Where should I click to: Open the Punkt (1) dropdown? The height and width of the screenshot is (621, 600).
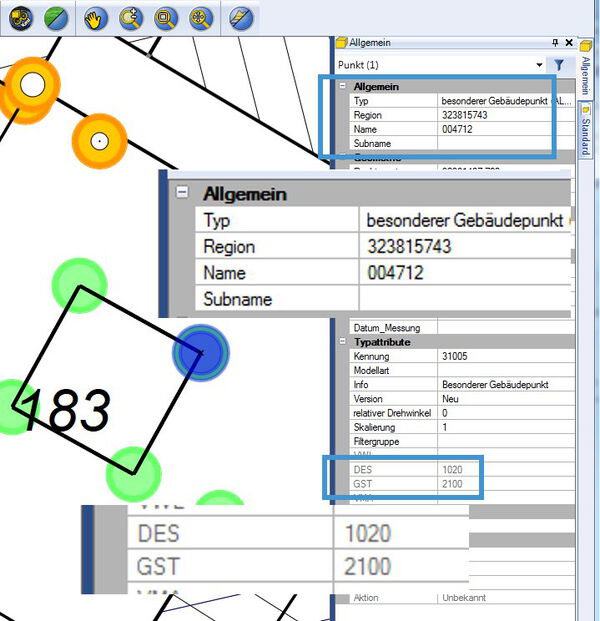538,64
